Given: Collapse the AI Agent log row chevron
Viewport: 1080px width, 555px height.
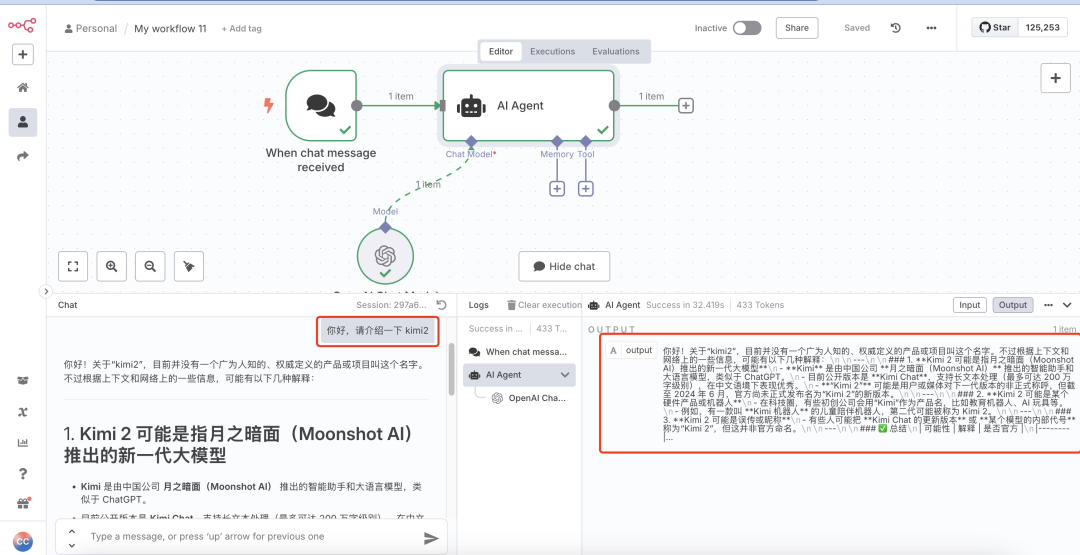Looking at the screenshot, I should click(565, 375).
